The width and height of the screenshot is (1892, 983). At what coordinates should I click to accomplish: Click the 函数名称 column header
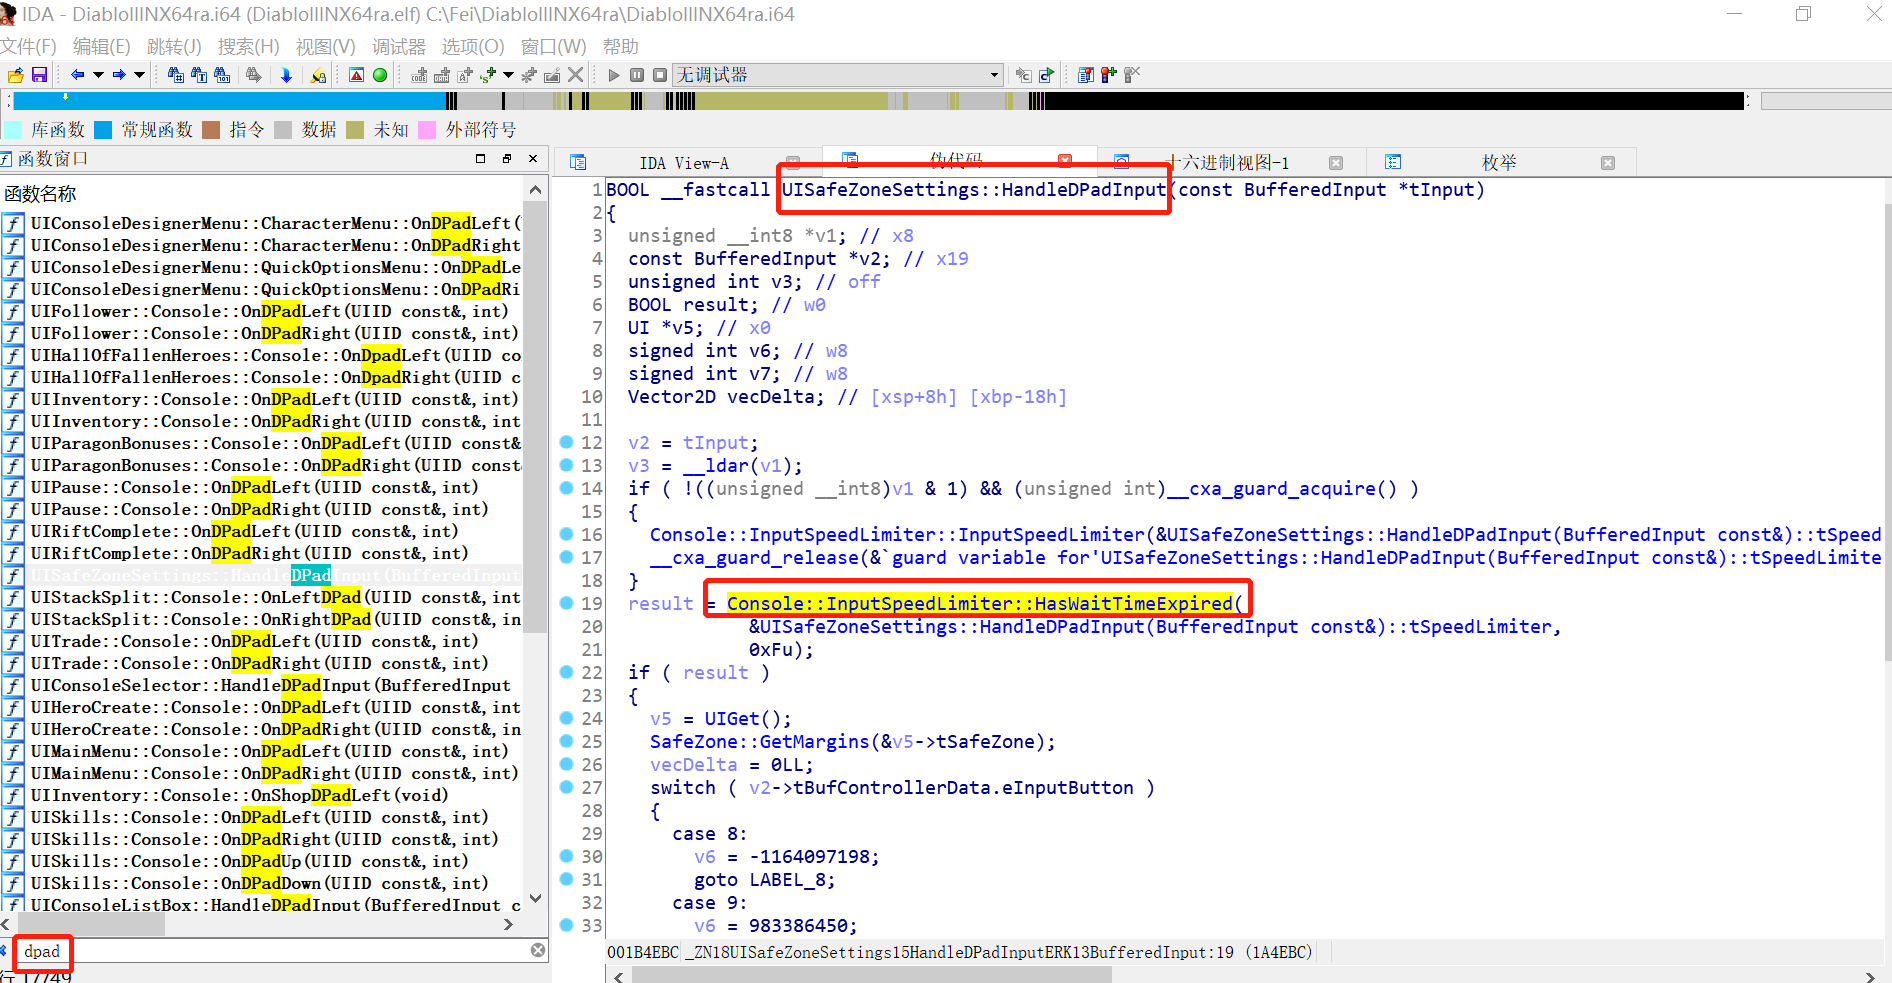(261, 193)
